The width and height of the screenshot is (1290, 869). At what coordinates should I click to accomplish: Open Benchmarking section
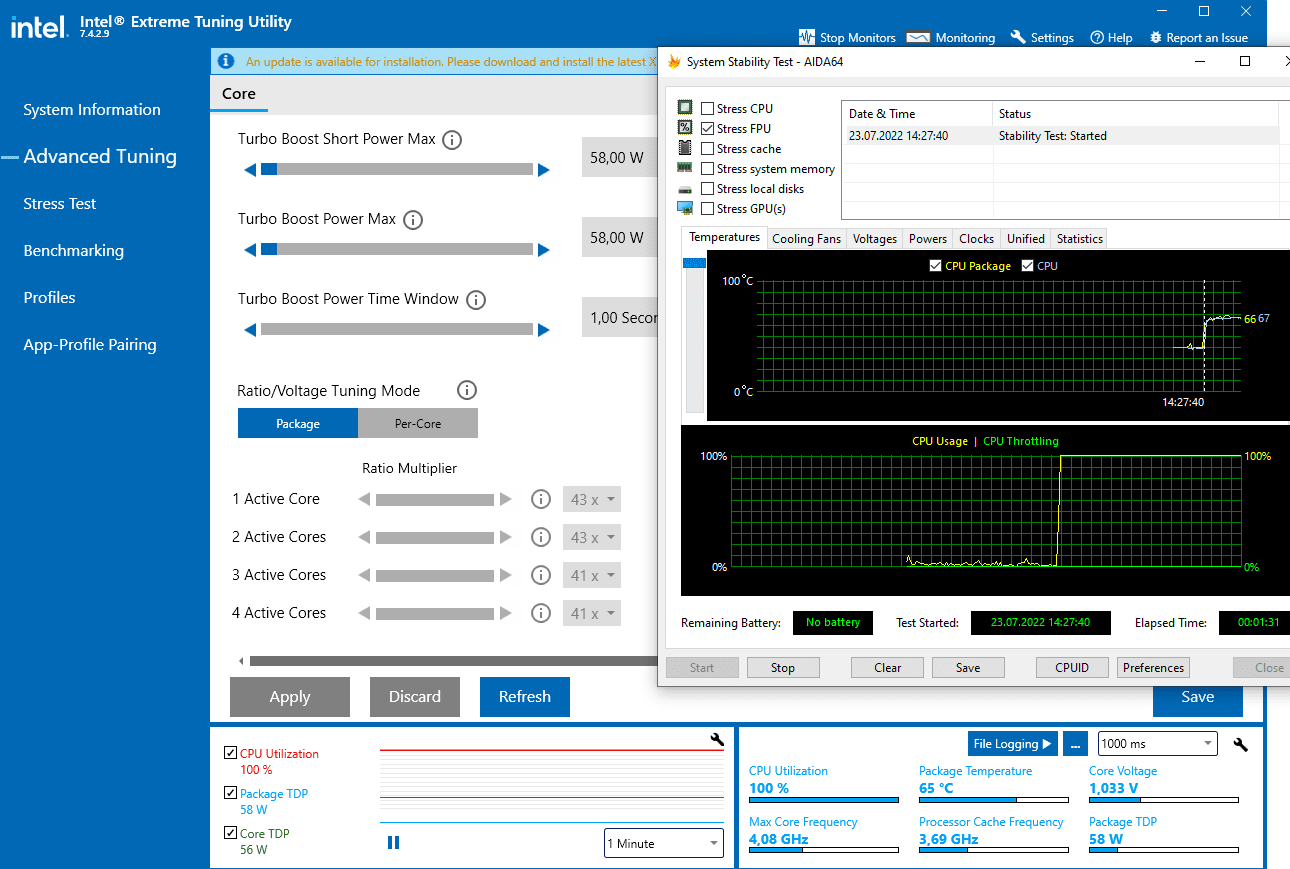[x=74, y=251]
